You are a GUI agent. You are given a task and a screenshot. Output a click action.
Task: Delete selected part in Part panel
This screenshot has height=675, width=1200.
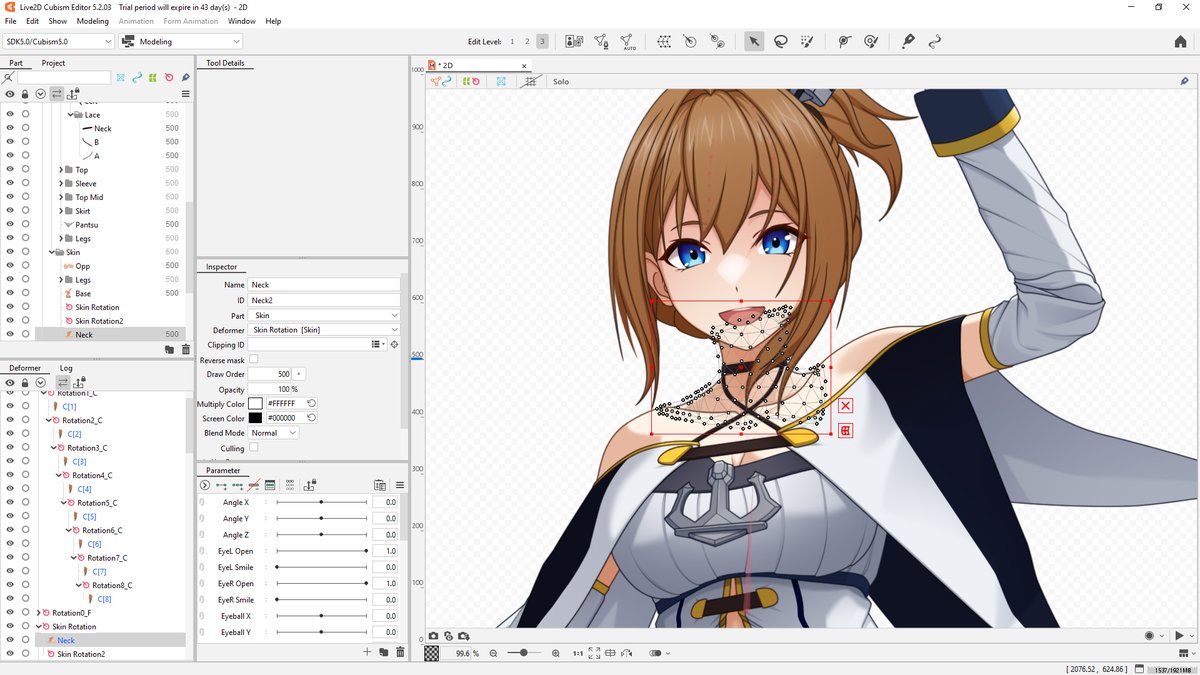(x=184, y=349)
